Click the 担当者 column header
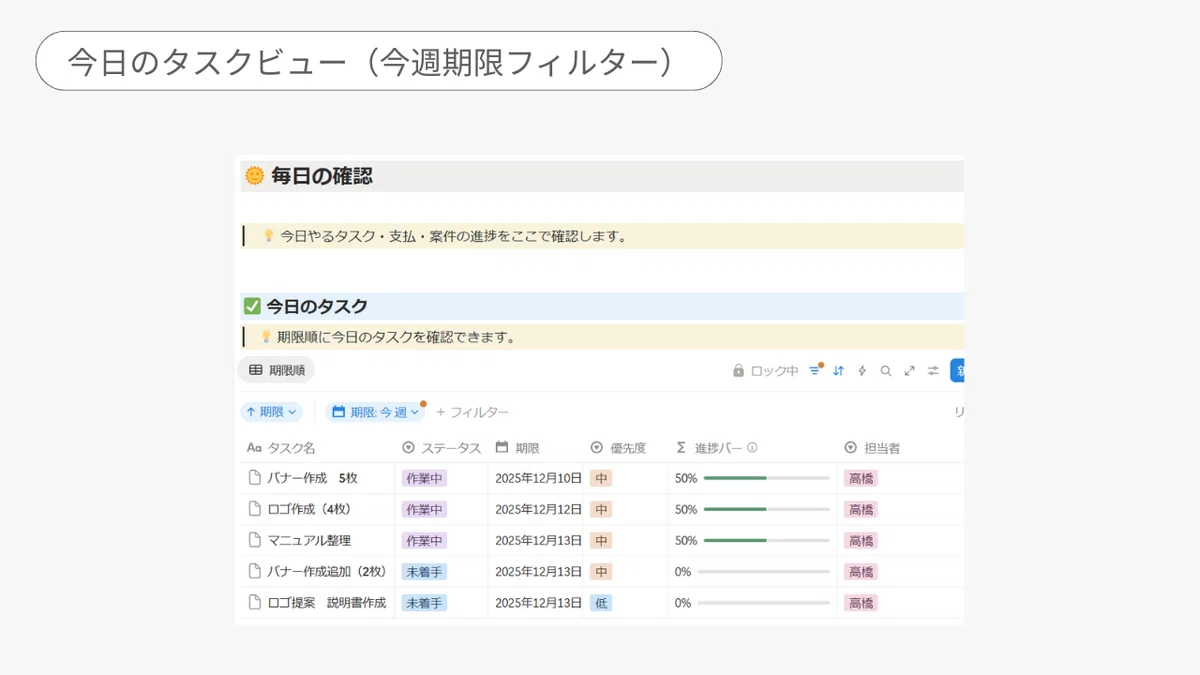The image size is (1200, 675). 872,448
